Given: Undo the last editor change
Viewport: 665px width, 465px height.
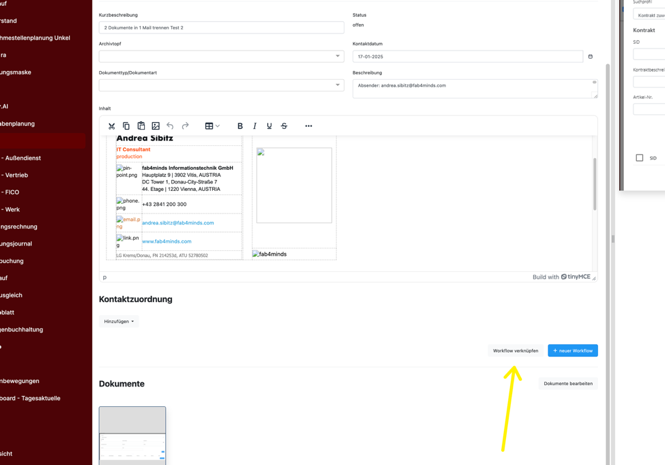Looking at the screenshot, I should [170, 126].
